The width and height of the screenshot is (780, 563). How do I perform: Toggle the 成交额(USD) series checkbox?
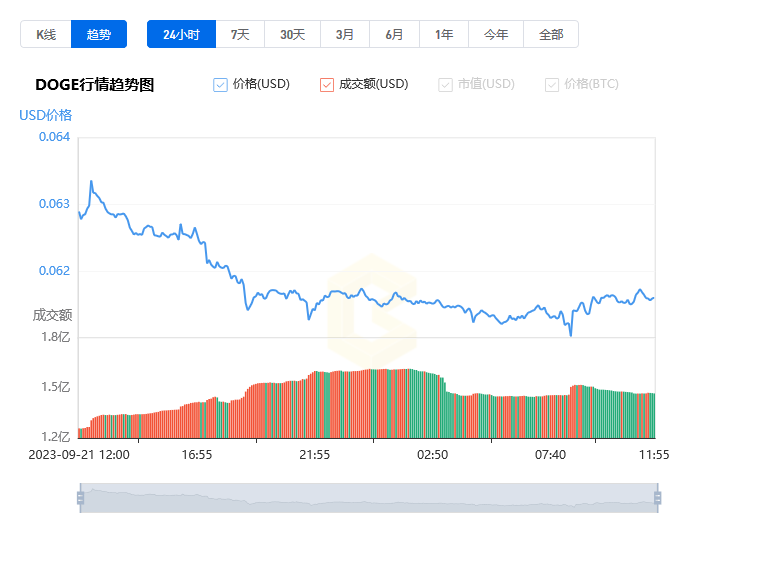click(x=327, y=85)
